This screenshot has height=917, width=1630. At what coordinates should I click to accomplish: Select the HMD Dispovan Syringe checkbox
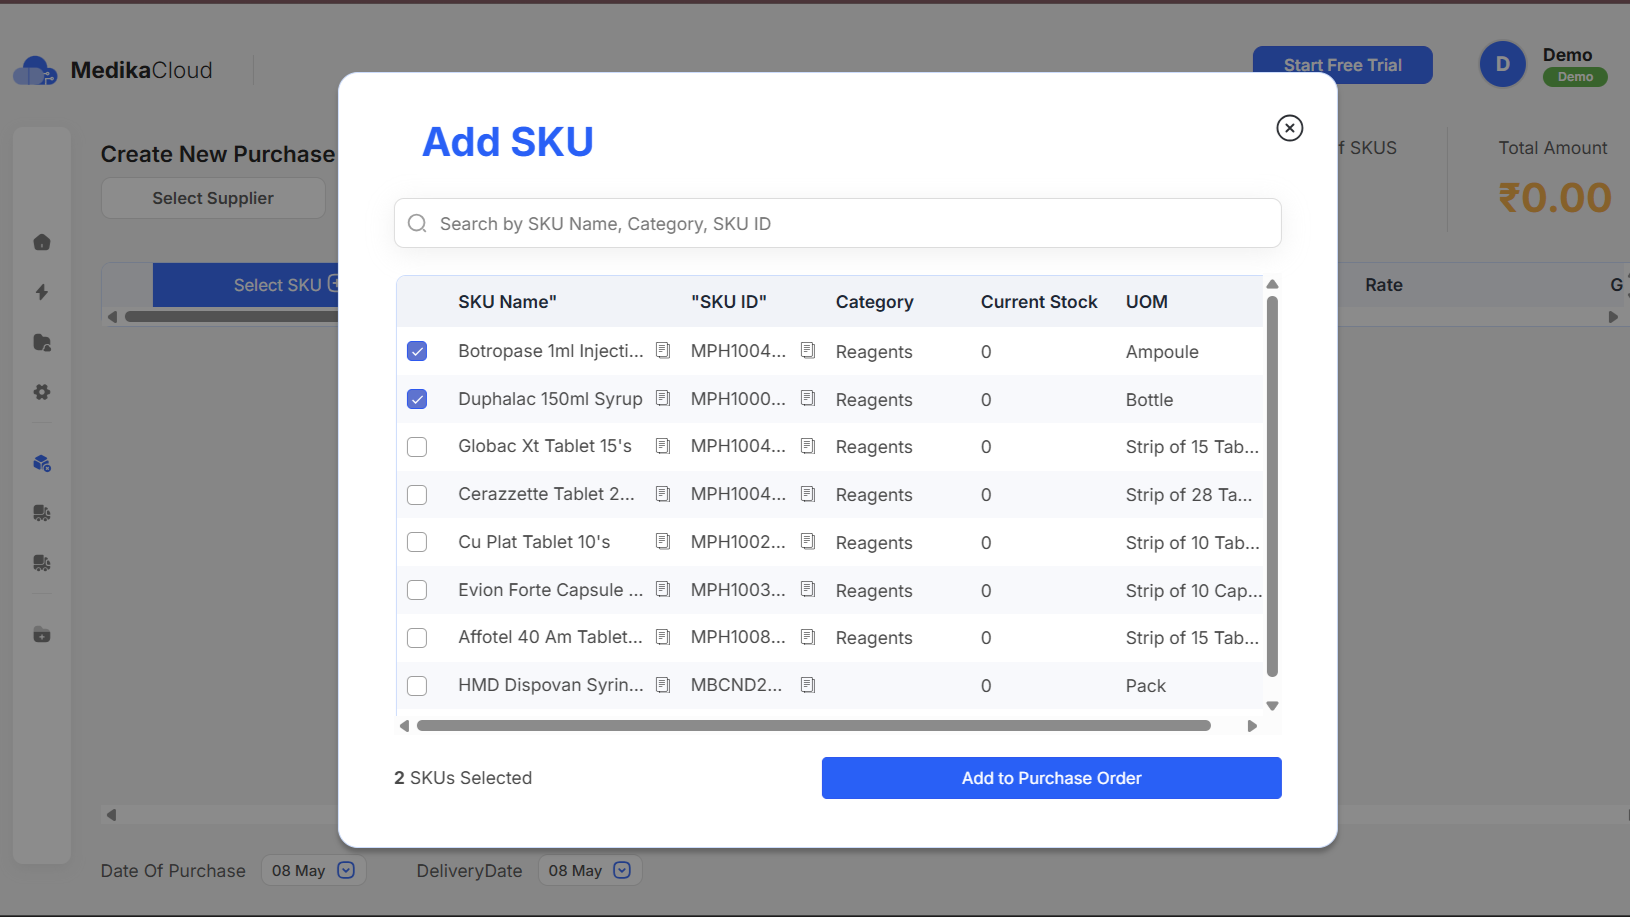(417, 686)
